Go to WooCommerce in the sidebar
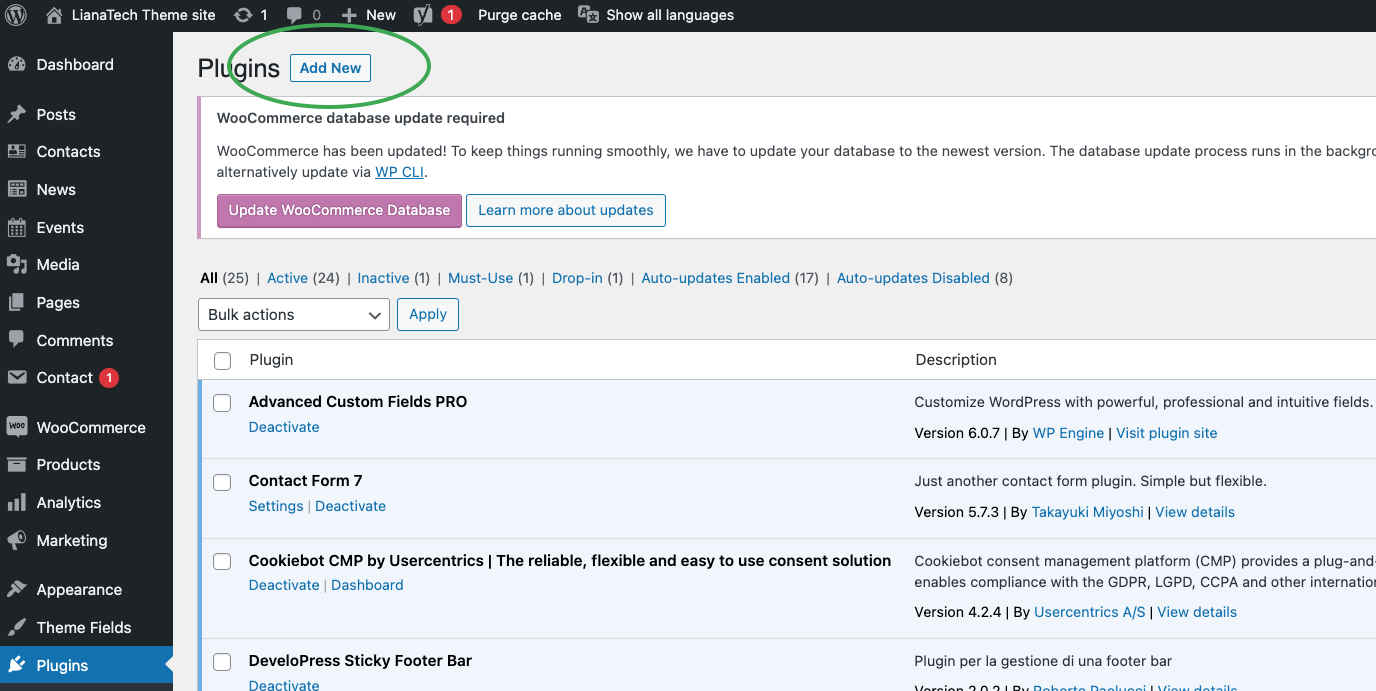 click(x=91, y=427)
